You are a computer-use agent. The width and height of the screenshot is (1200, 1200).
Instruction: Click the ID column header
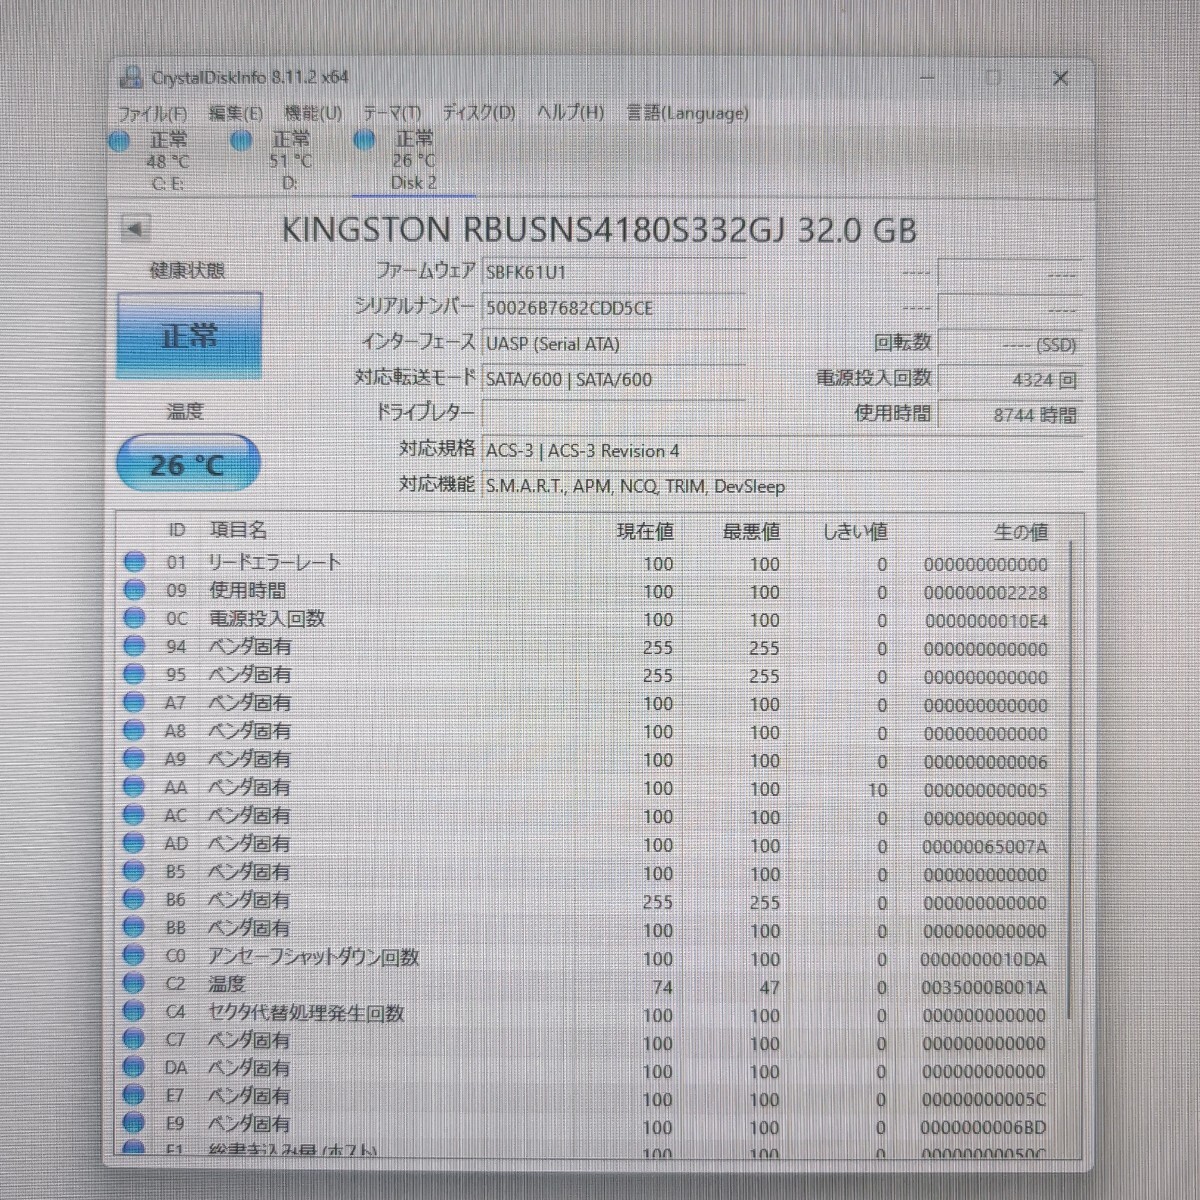(176, 530)
